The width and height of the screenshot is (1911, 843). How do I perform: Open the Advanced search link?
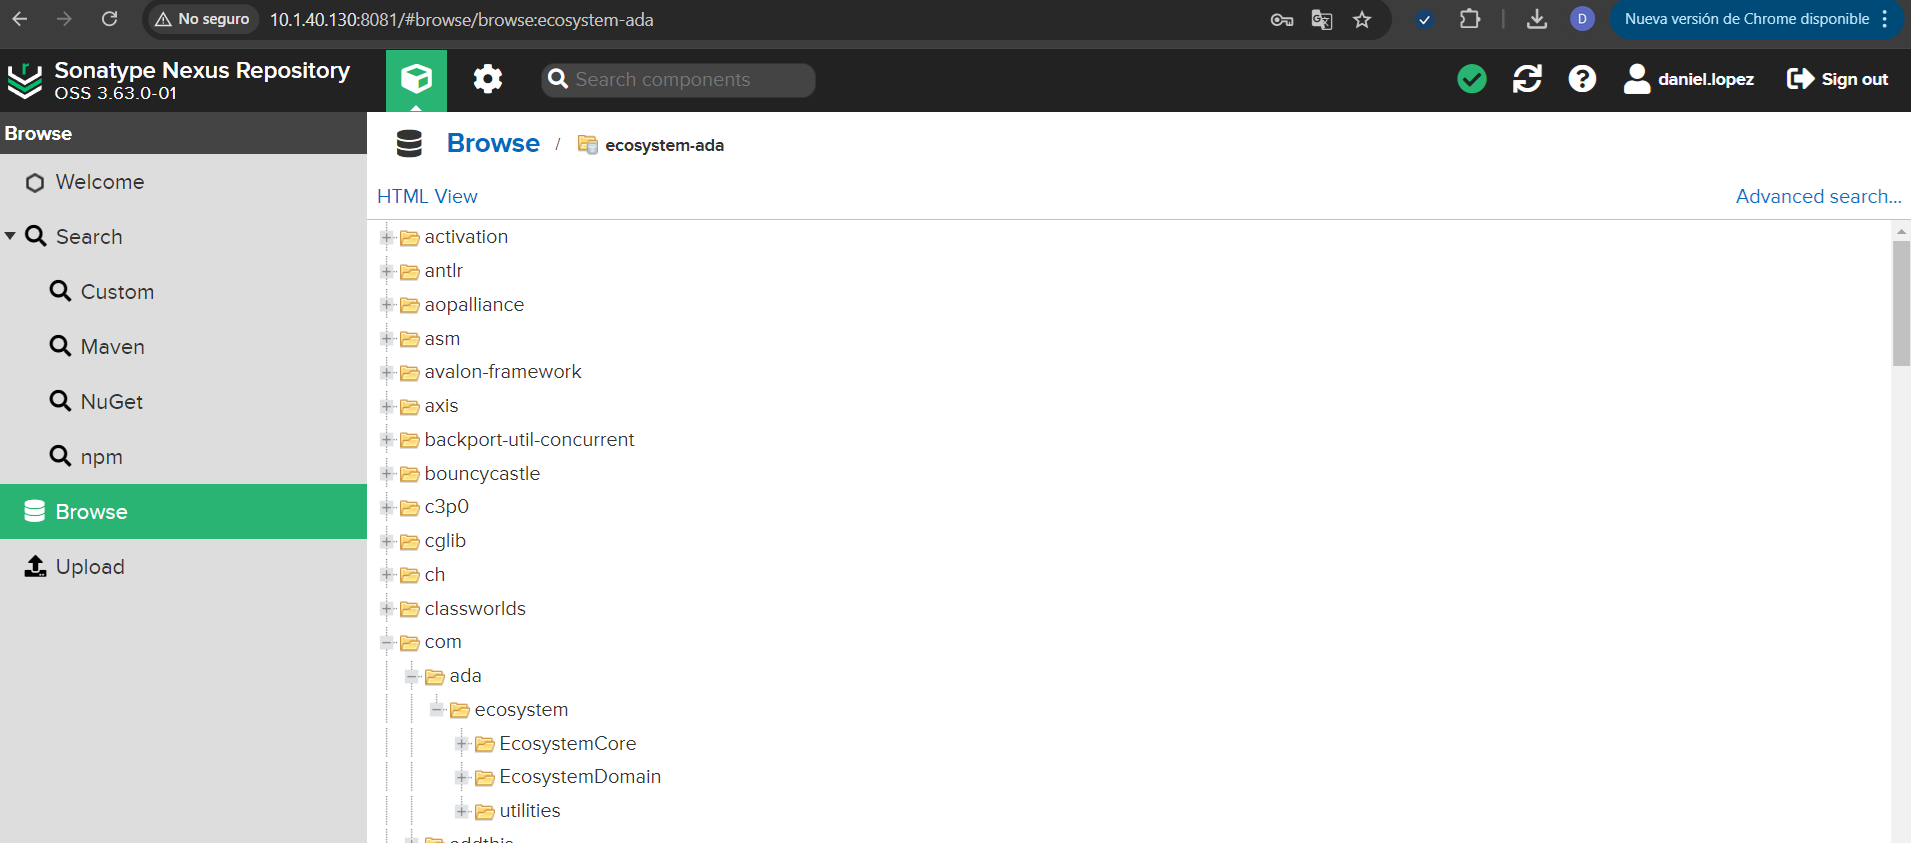pos(1817,197)
